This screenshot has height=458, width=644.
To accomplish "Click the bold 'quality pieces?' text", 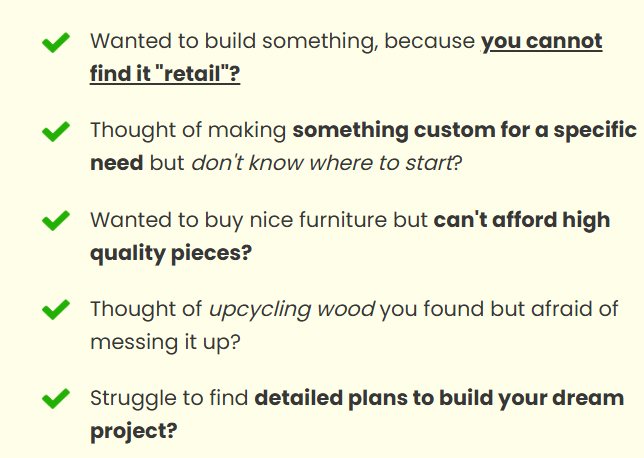I will coord(171,253).
